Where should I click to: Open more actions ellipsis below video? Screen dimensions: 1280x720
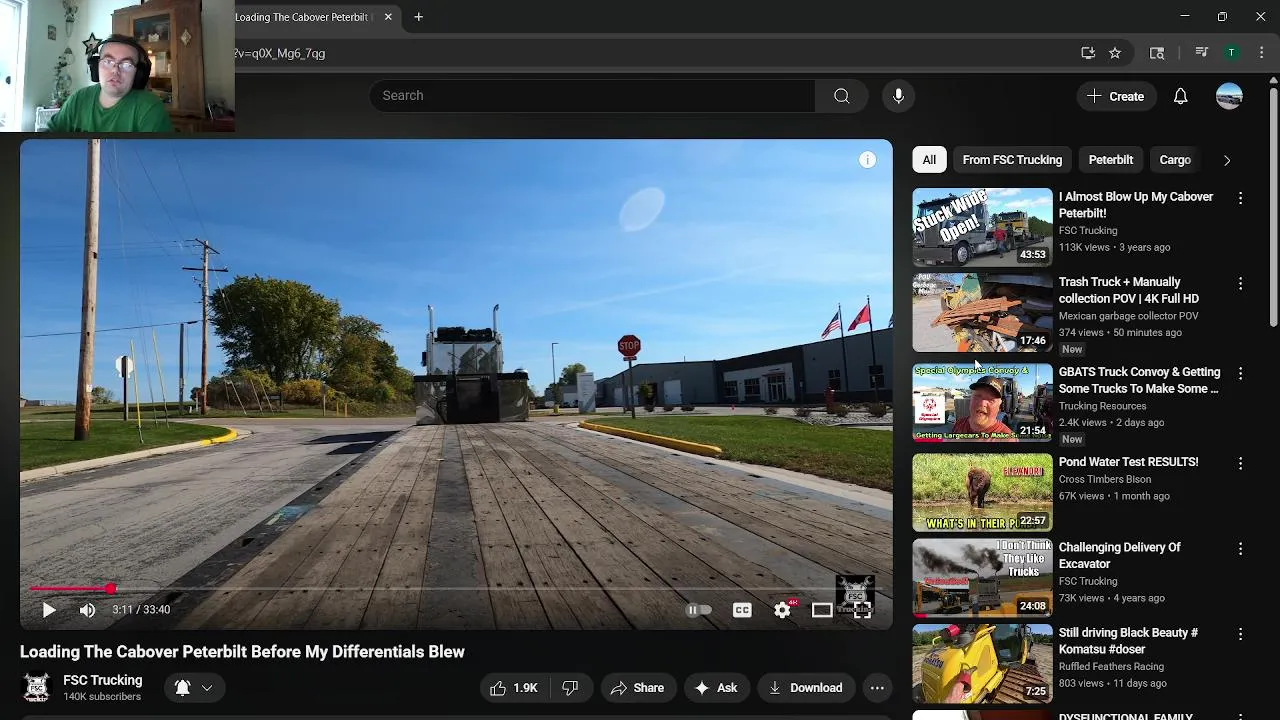[x=877, y=688]
